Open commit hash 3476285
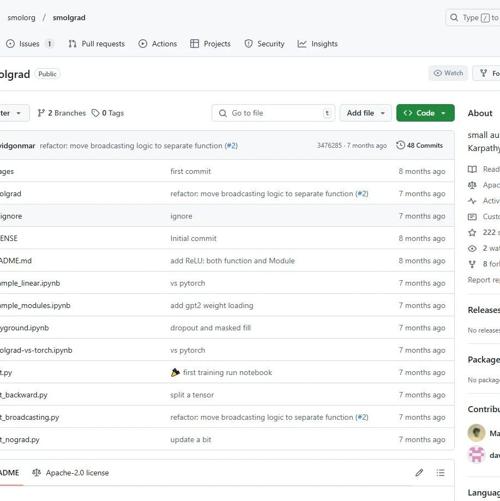The width and height of the screenshot is (500, 501). [329, 145]
